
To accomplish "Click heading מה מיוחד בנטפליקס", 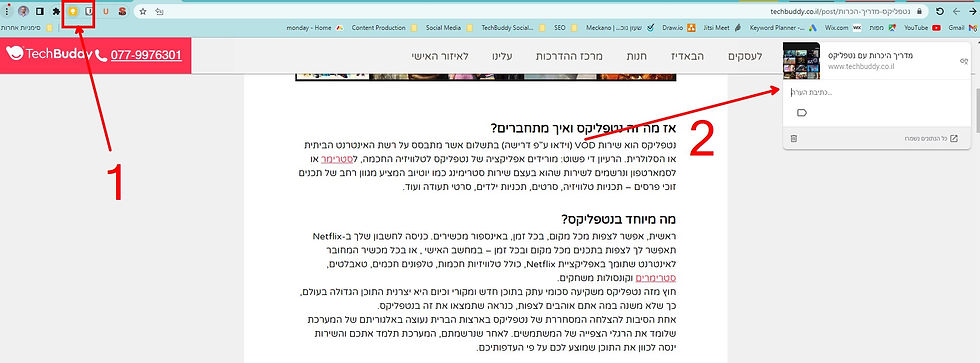I will [619, 220].
